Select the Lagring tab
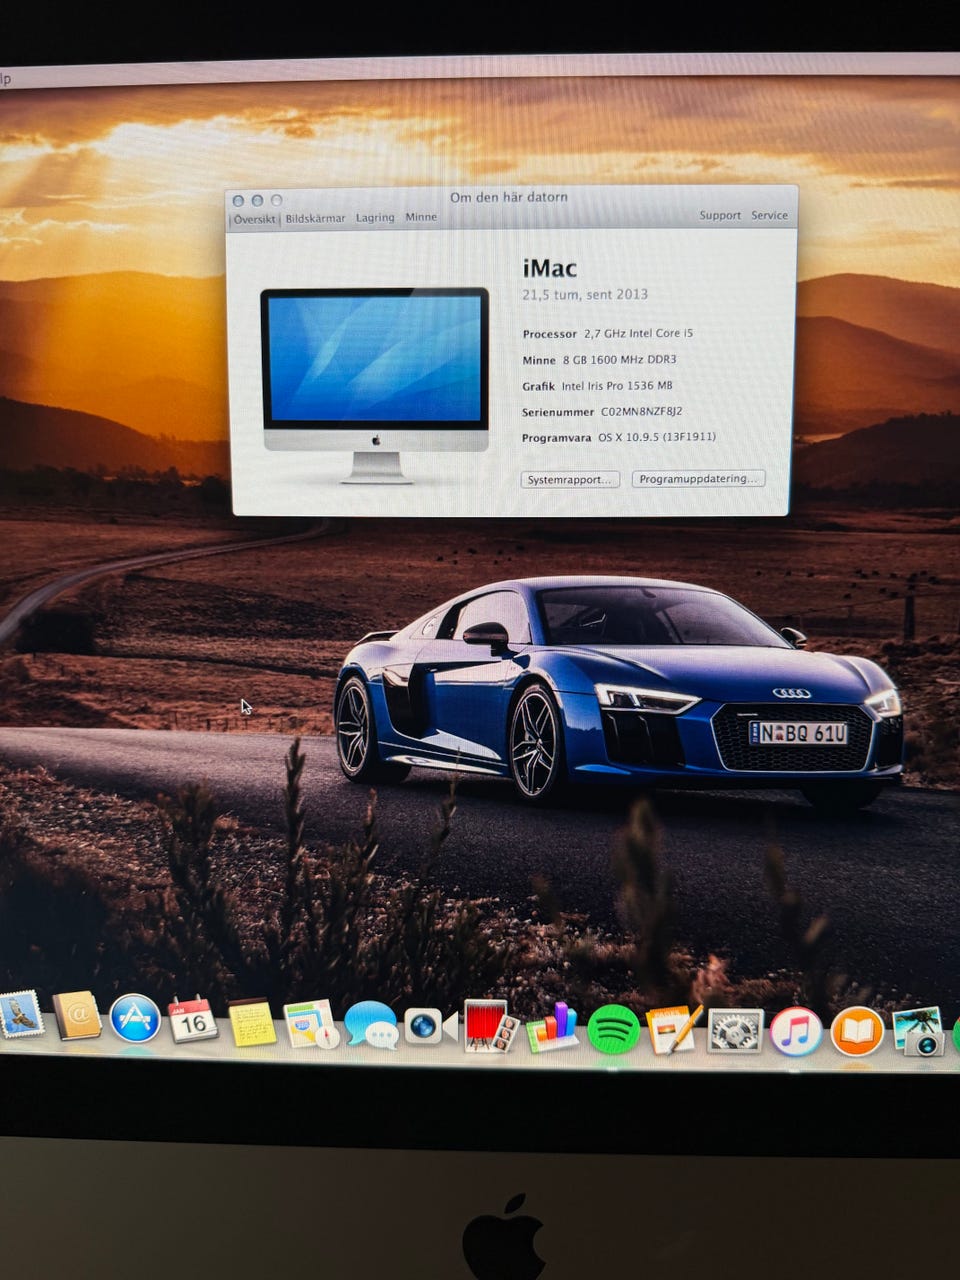The image size is (960, 1280). [375, 217]
